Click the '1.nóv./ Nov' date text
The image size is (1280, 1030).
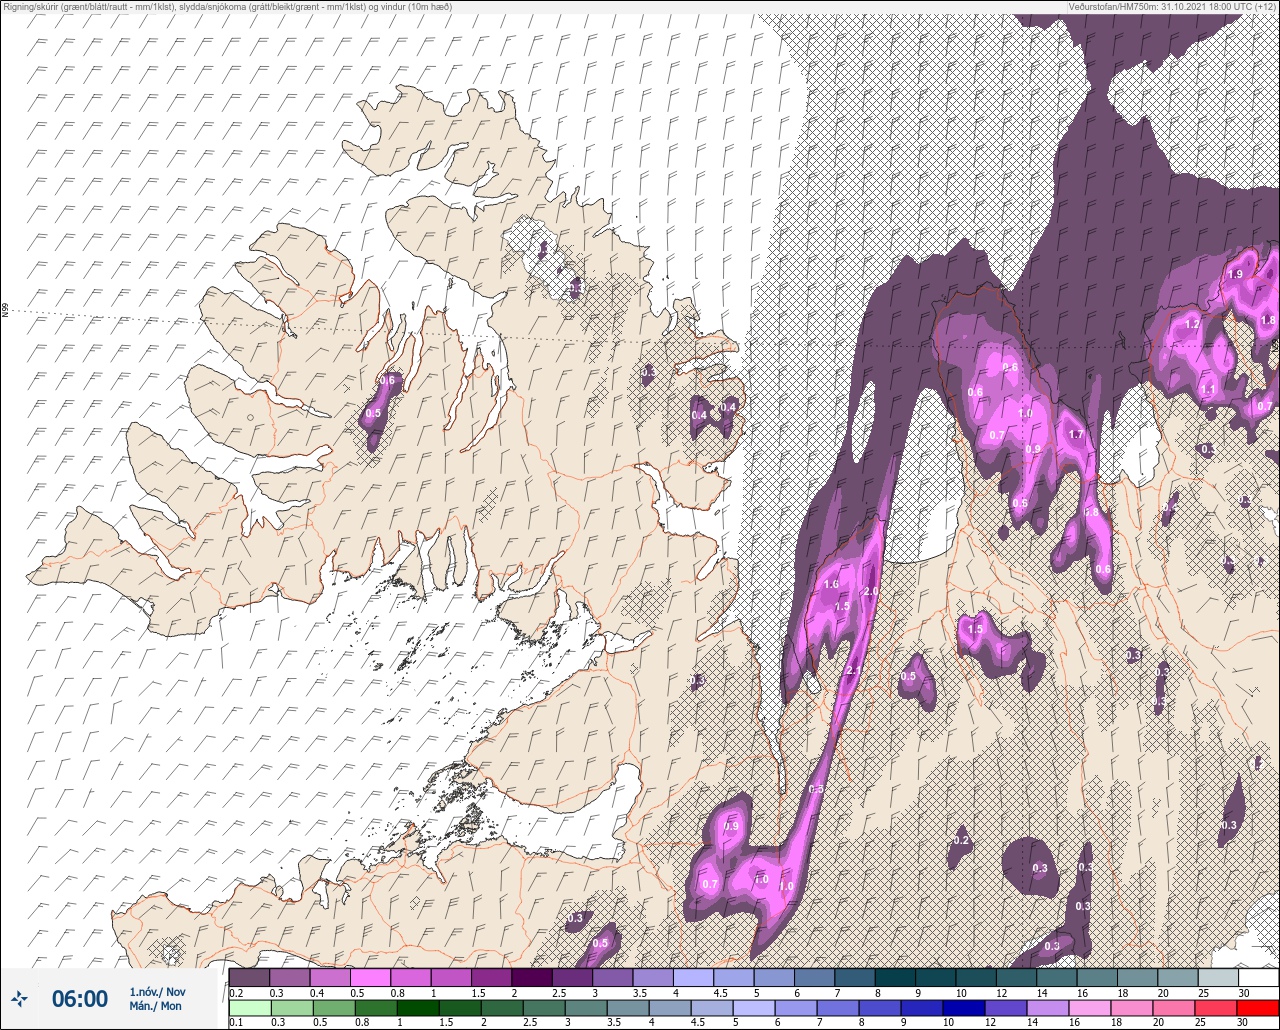click(158, 992)
